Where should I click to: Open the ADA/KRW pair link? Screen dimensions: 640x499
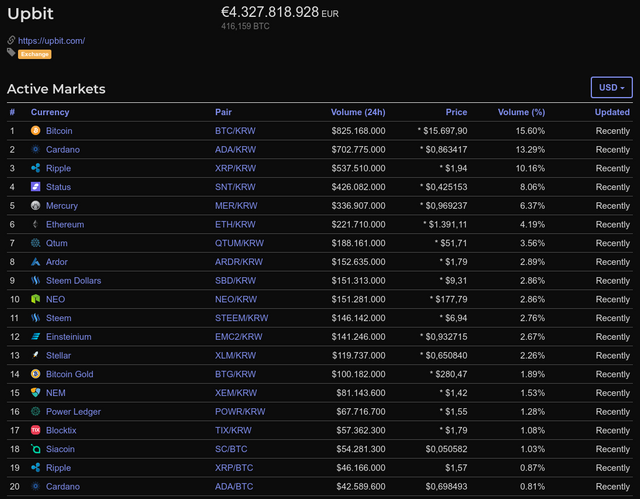(236, 150)
